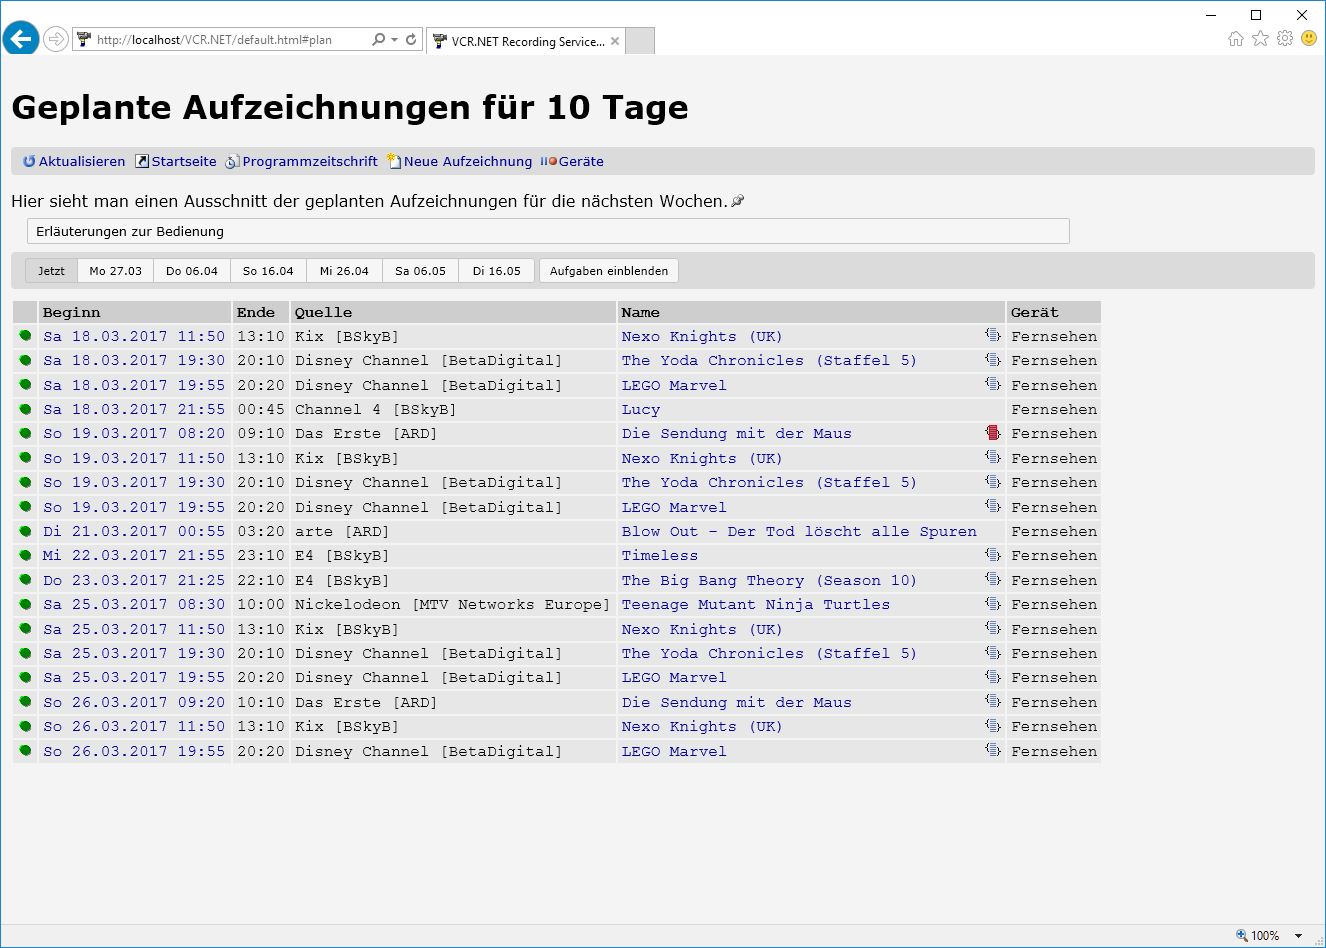Click the red exception icon for Die Sendung mit der Maus
Viewport: 1326px width, 948px height.
[x=992, y=433]
